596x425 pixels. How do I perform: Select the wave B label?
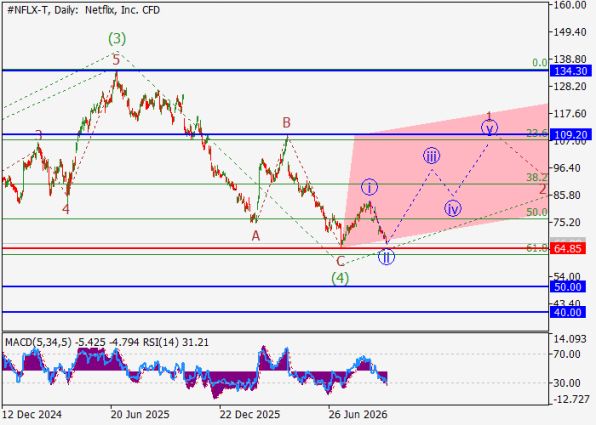pos(286,123)
